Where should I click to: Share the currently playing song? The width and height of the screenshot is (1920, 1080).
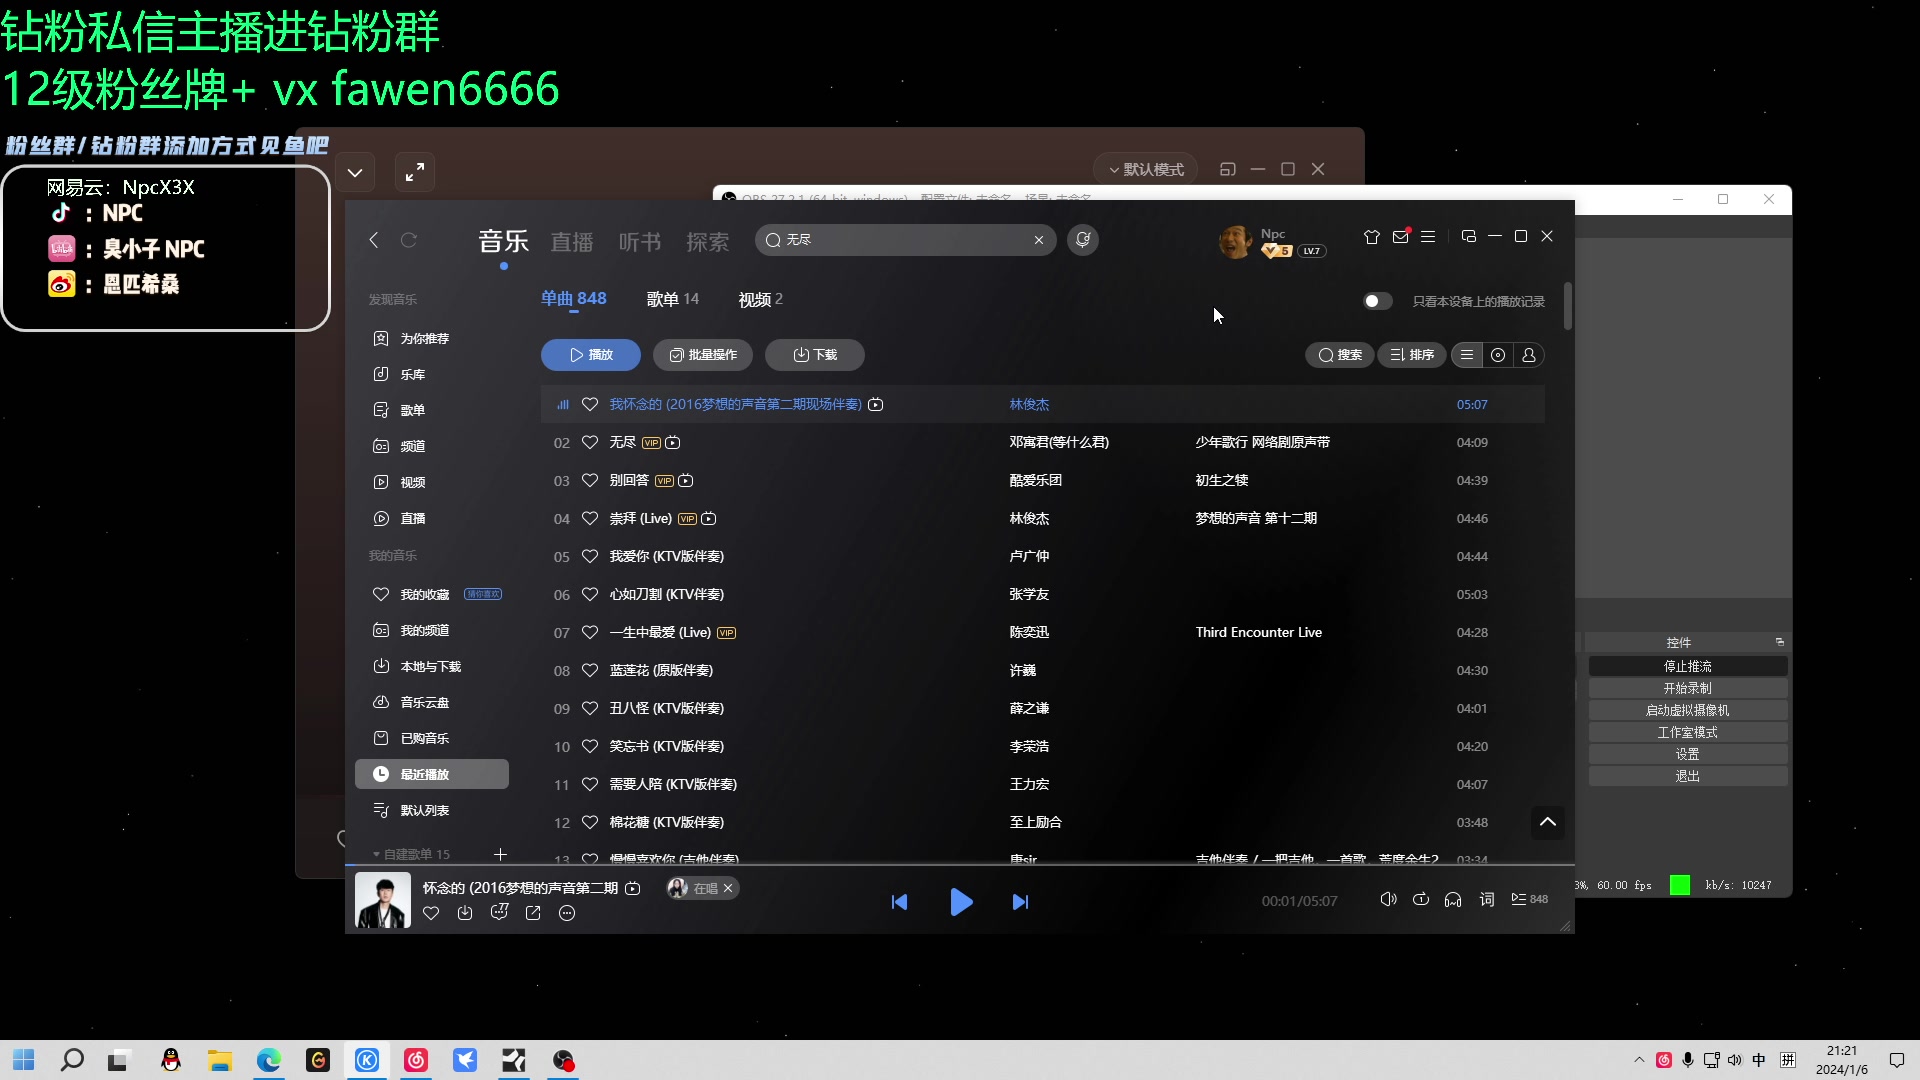pos(533,913)
